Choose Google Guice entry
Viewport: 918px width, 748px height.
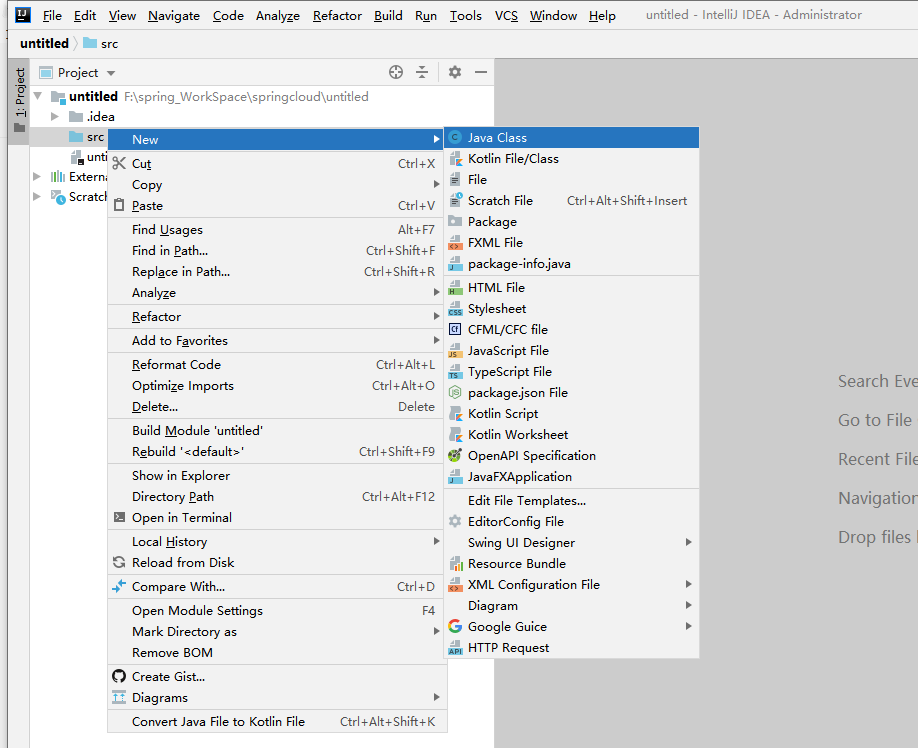[x=507, y=627]
